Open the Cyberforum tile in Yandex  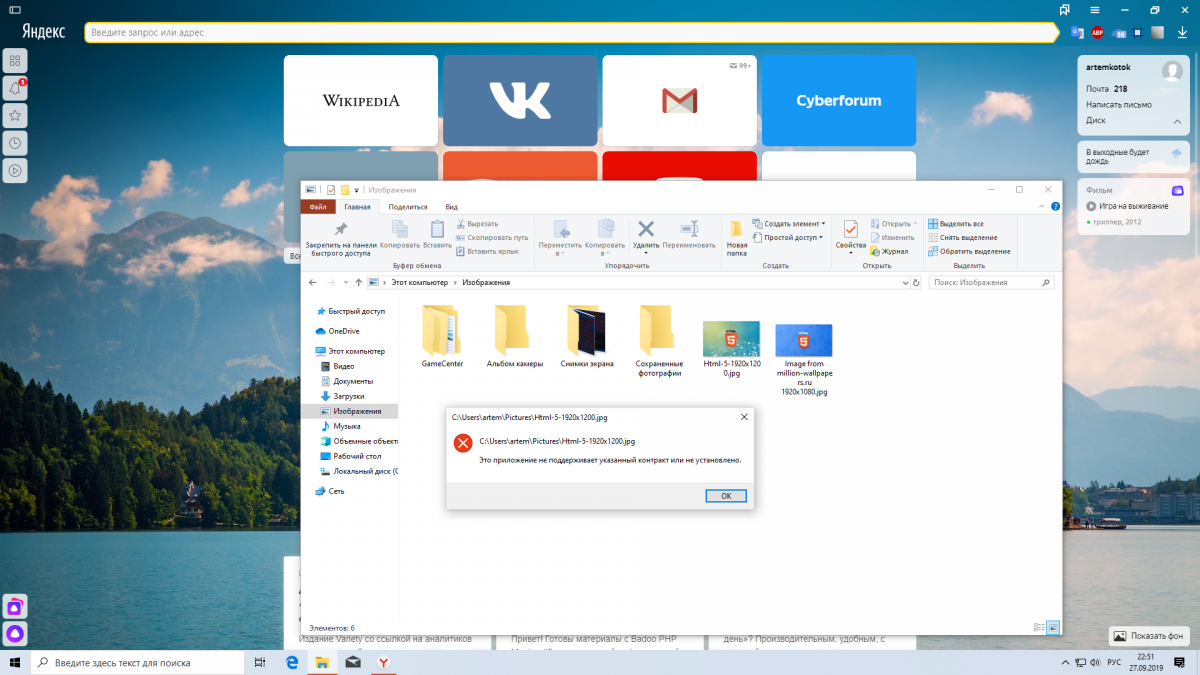click(839, 100)
